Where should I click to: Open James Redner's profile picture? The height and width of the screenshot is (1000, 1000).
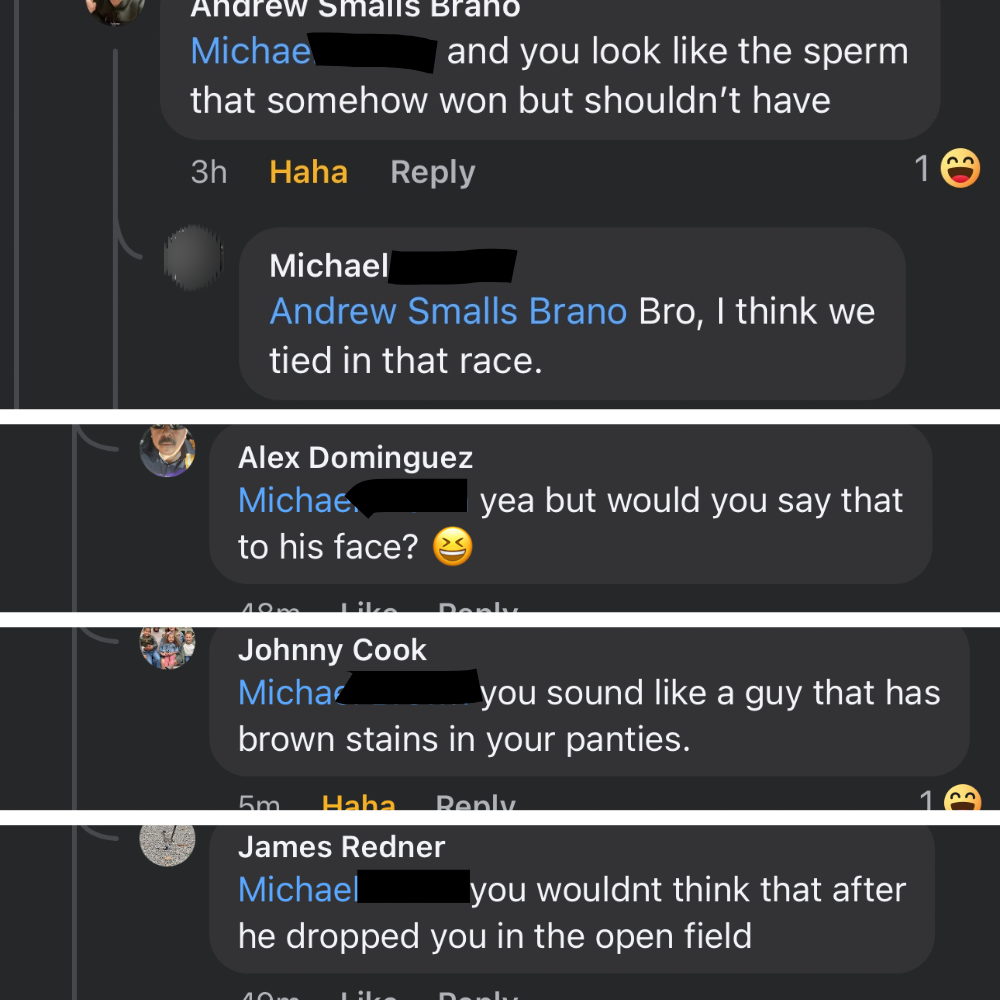167,843
